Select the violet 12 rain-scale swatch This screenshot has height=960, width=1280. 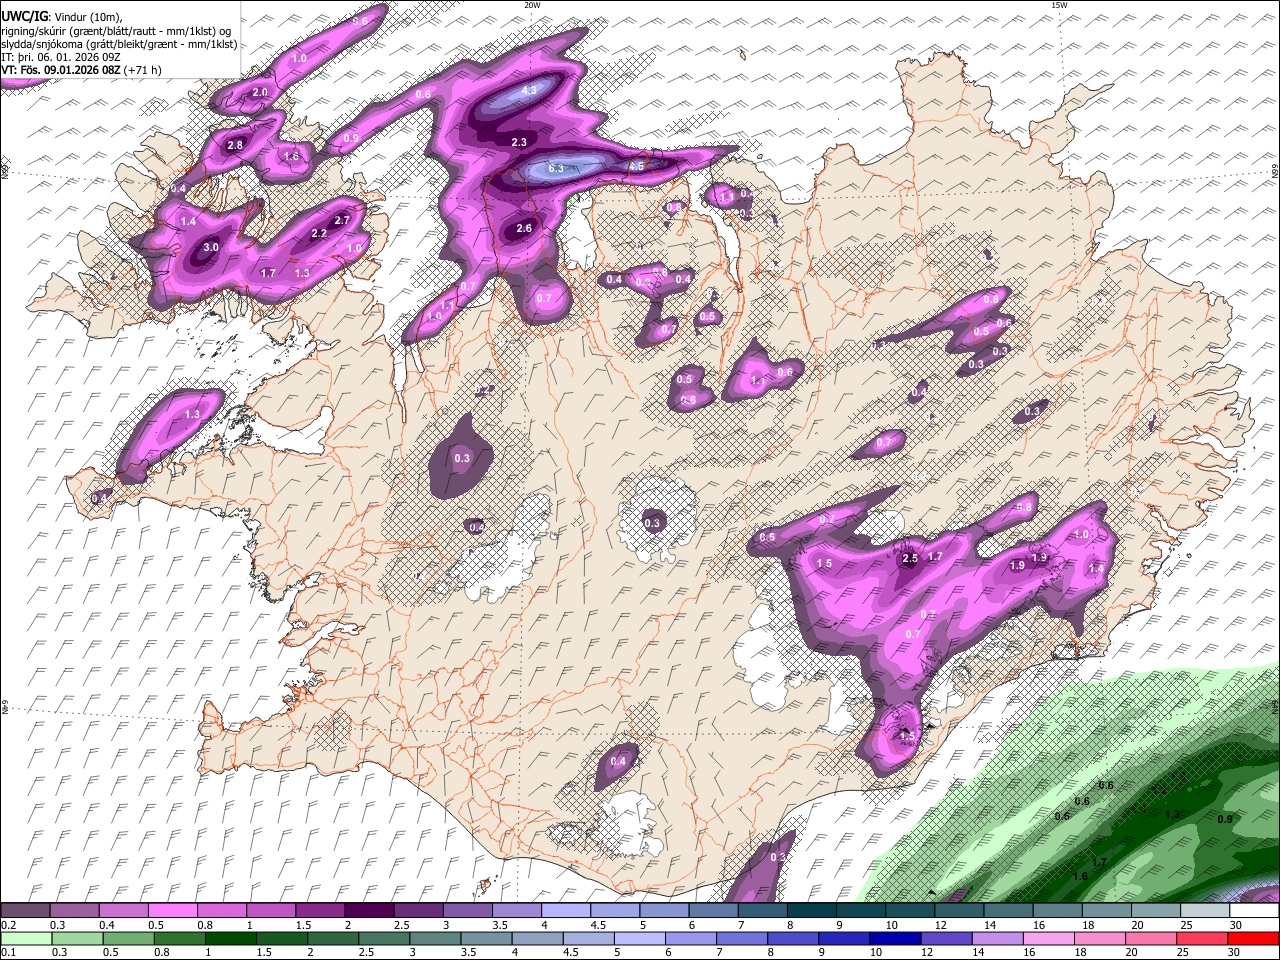pyautogui.click(x=947, y=939)
